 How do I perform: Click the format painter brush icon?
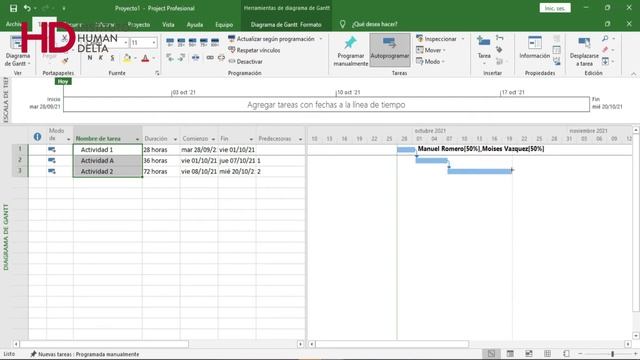(65, 60)
